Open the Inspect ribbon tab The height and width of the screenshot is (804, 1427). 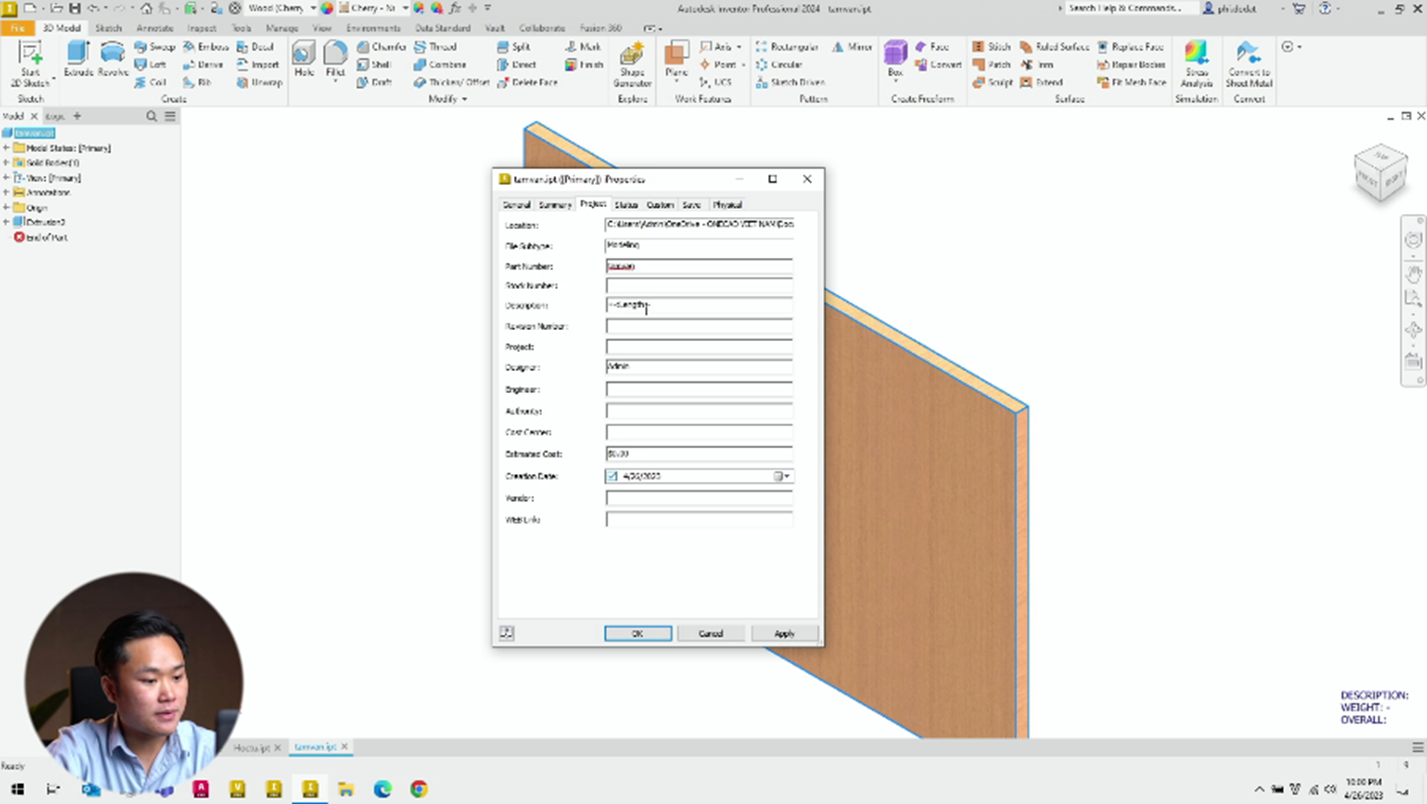[202, 28]
